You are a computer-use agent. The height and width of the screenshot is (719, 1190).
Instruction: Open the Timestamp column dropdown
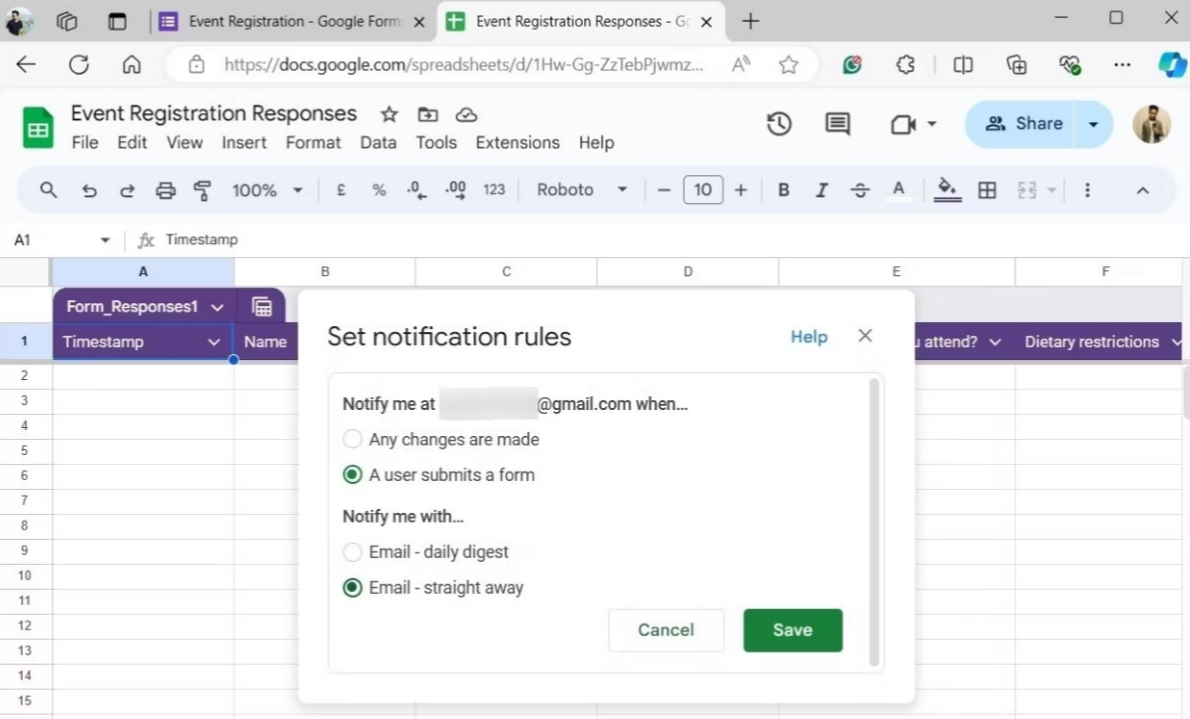[x=213, y=342]
